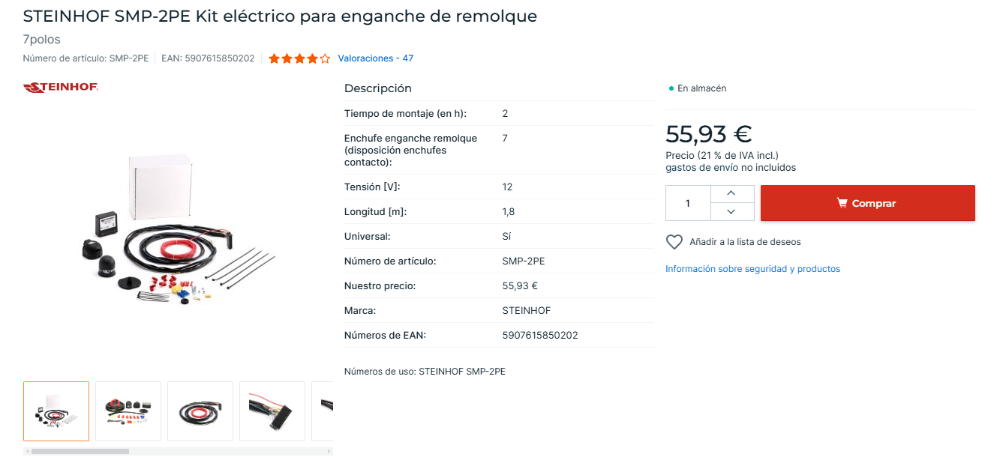The height and width of the screenshot is (469, 1000).
Task: Click the thumbnail strip horizontal scrollbar handle
Action: [x=80, y=452]
